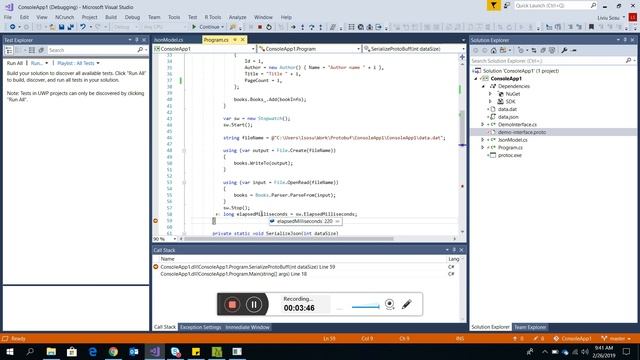Click the Step Into arrow icon
The width and height of the screenshot is (640, 360).
pyautogui.click(x=302, y=27)
